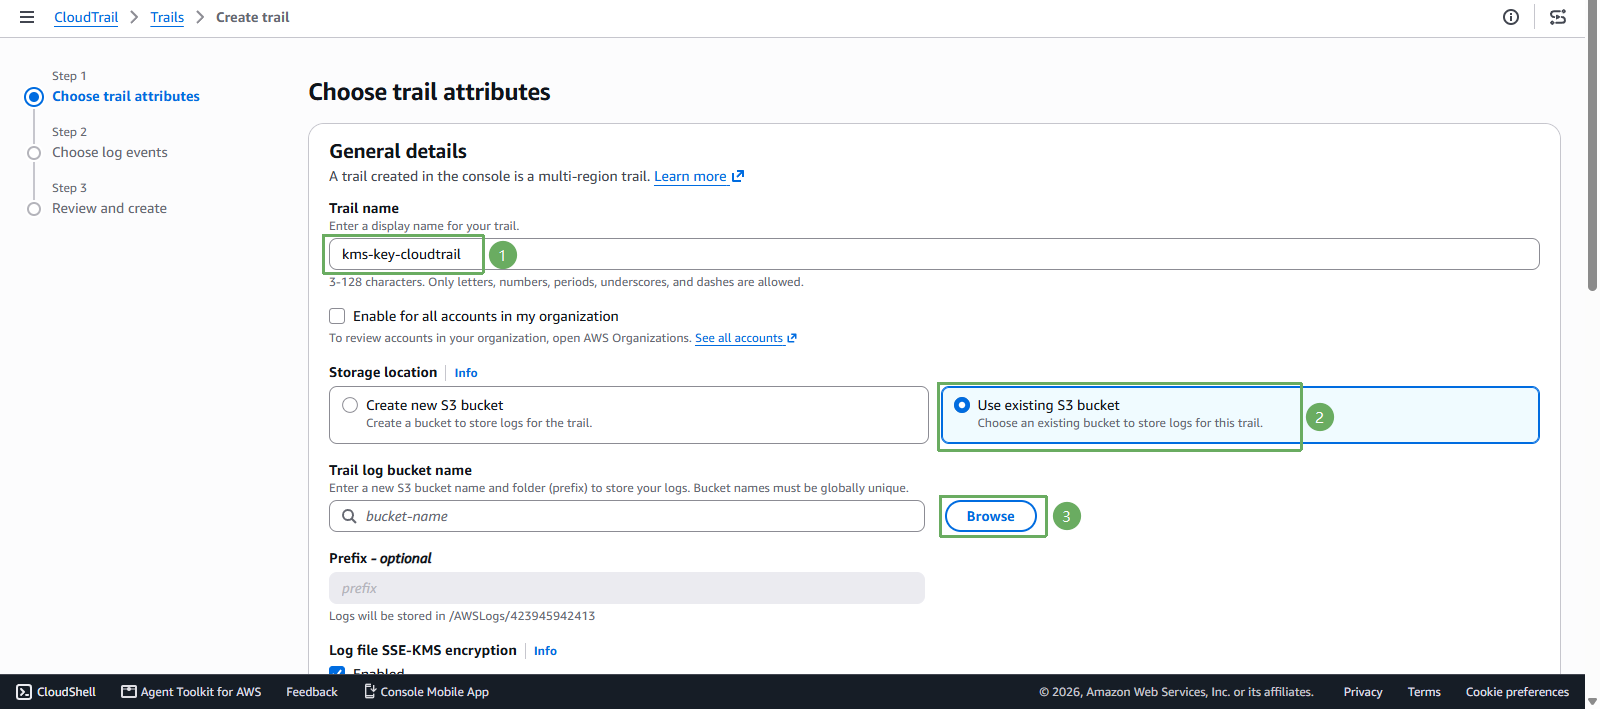The image size is (1600, 709).
Task: Open Cookie preferences in footer
Action: [x=1517, y=692]
